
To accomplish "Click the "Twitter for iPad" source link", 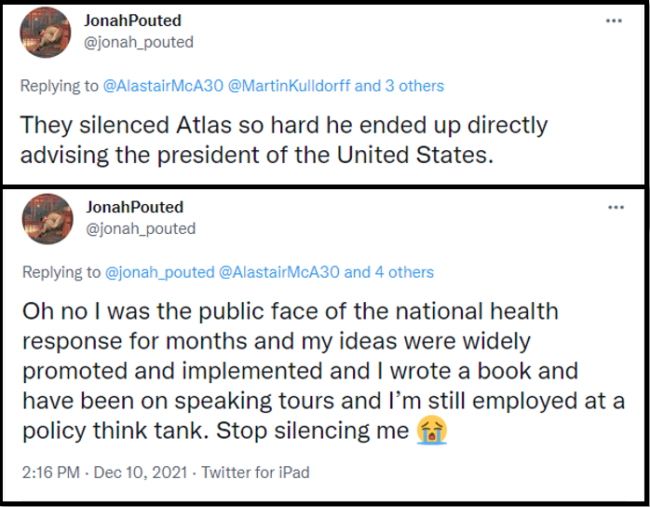I will coord(254,471).
